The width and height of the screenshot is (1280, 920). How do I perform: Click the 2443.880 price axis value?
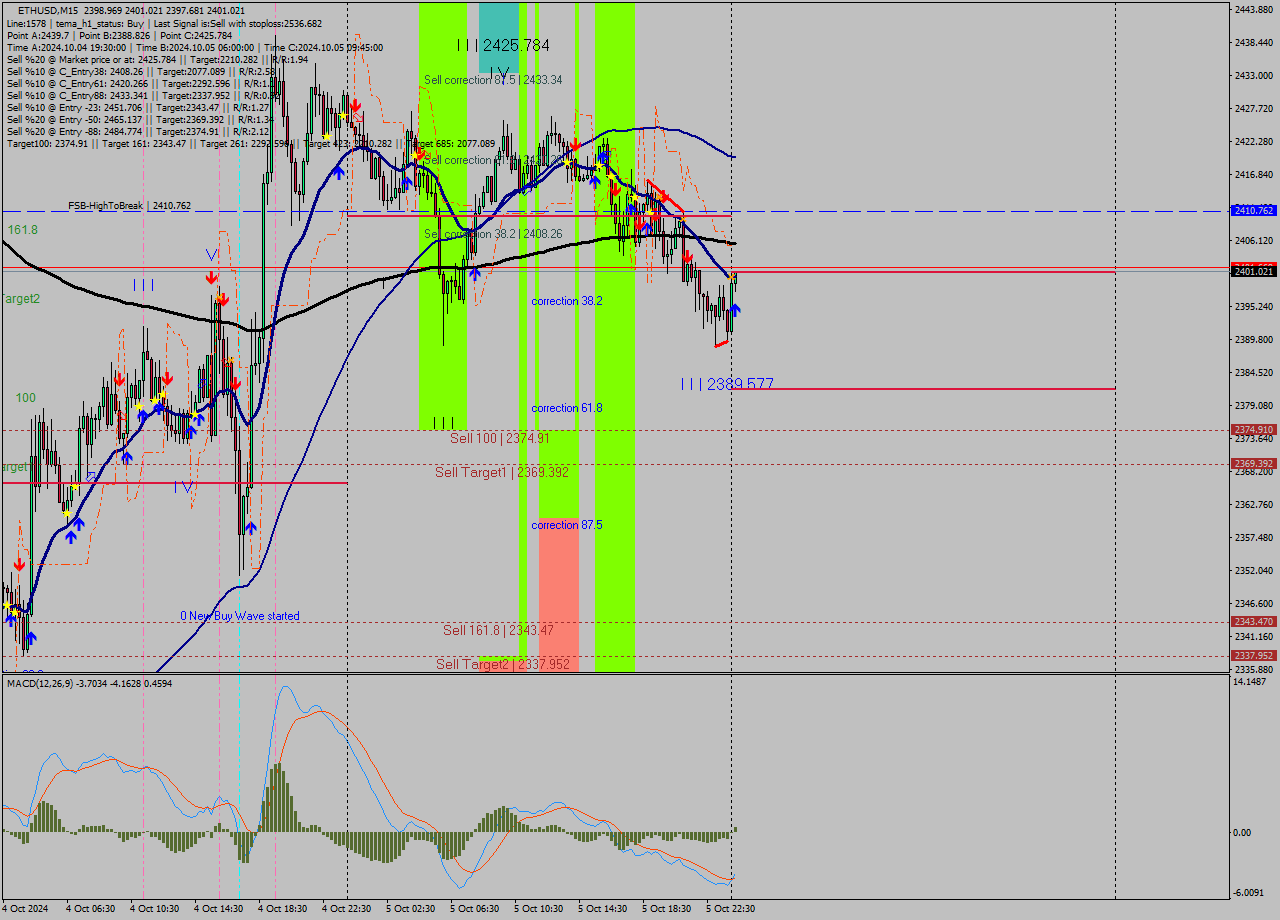pyautogui.click(x=1254, y=10)
